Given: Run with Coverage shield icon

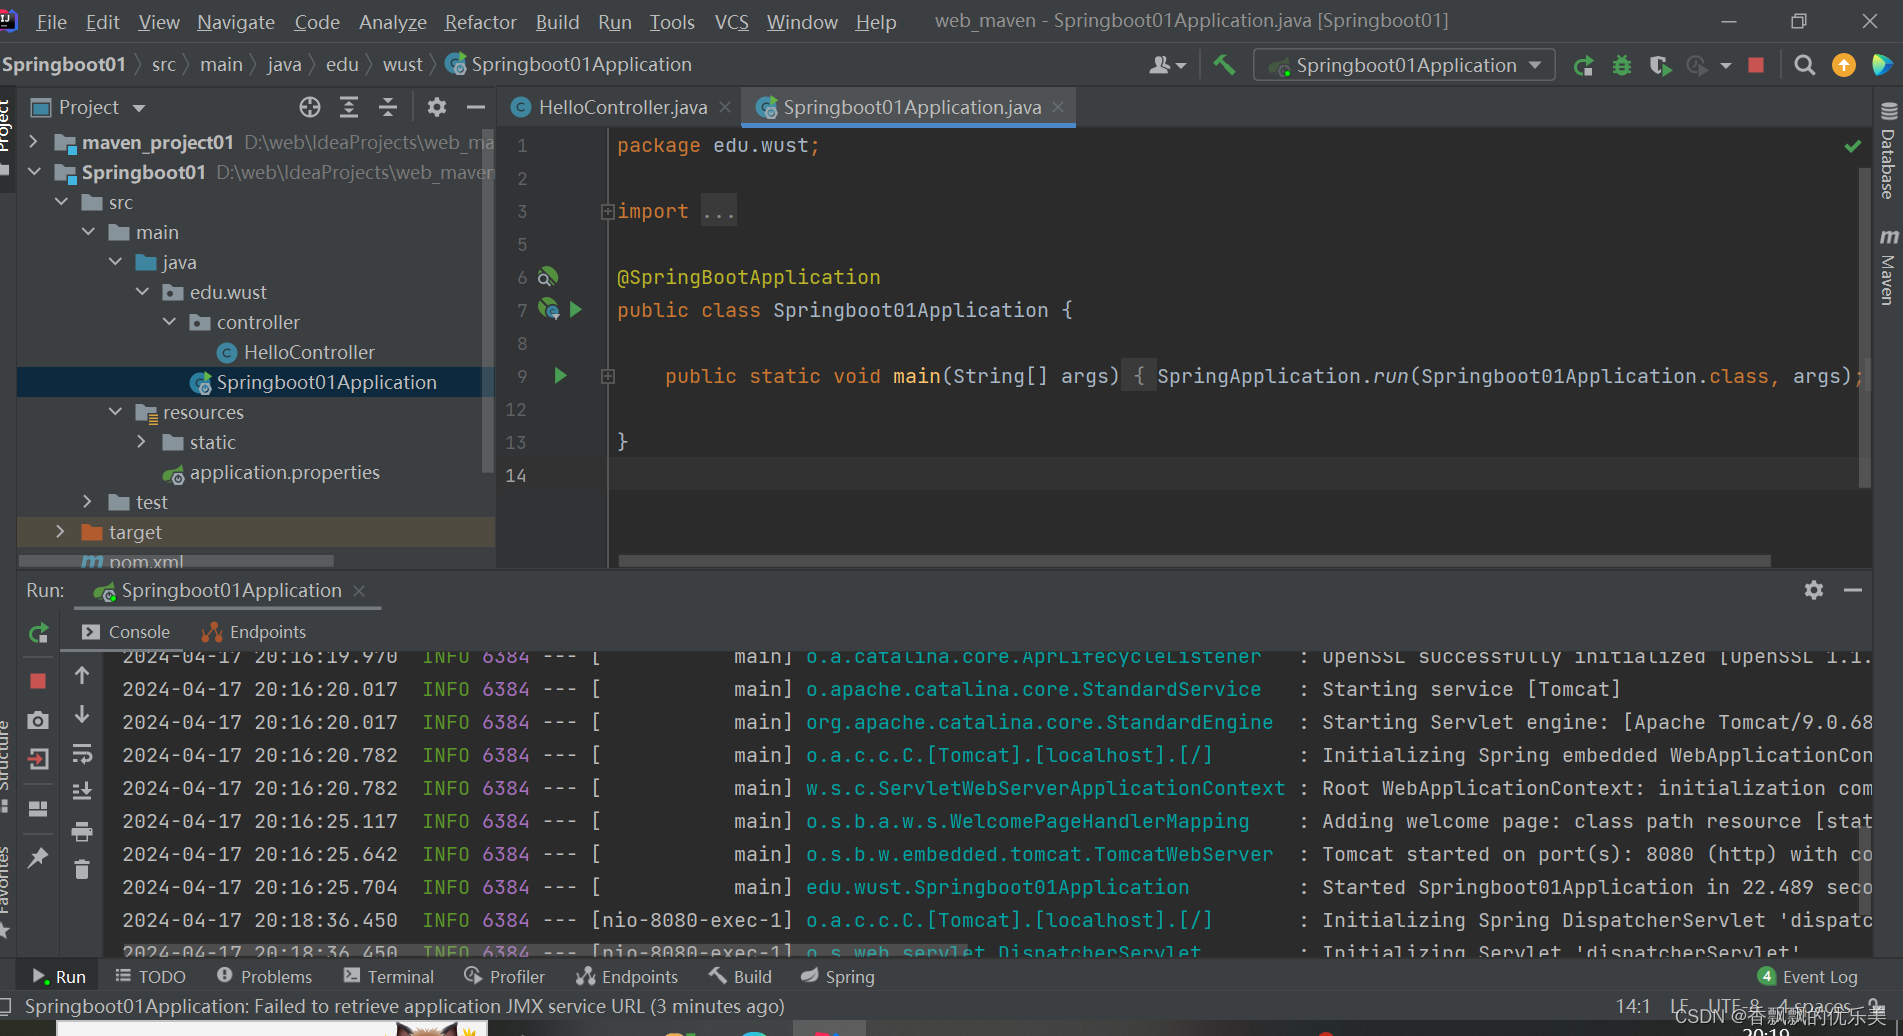Looking at the screenshot, I should 1660,66.
